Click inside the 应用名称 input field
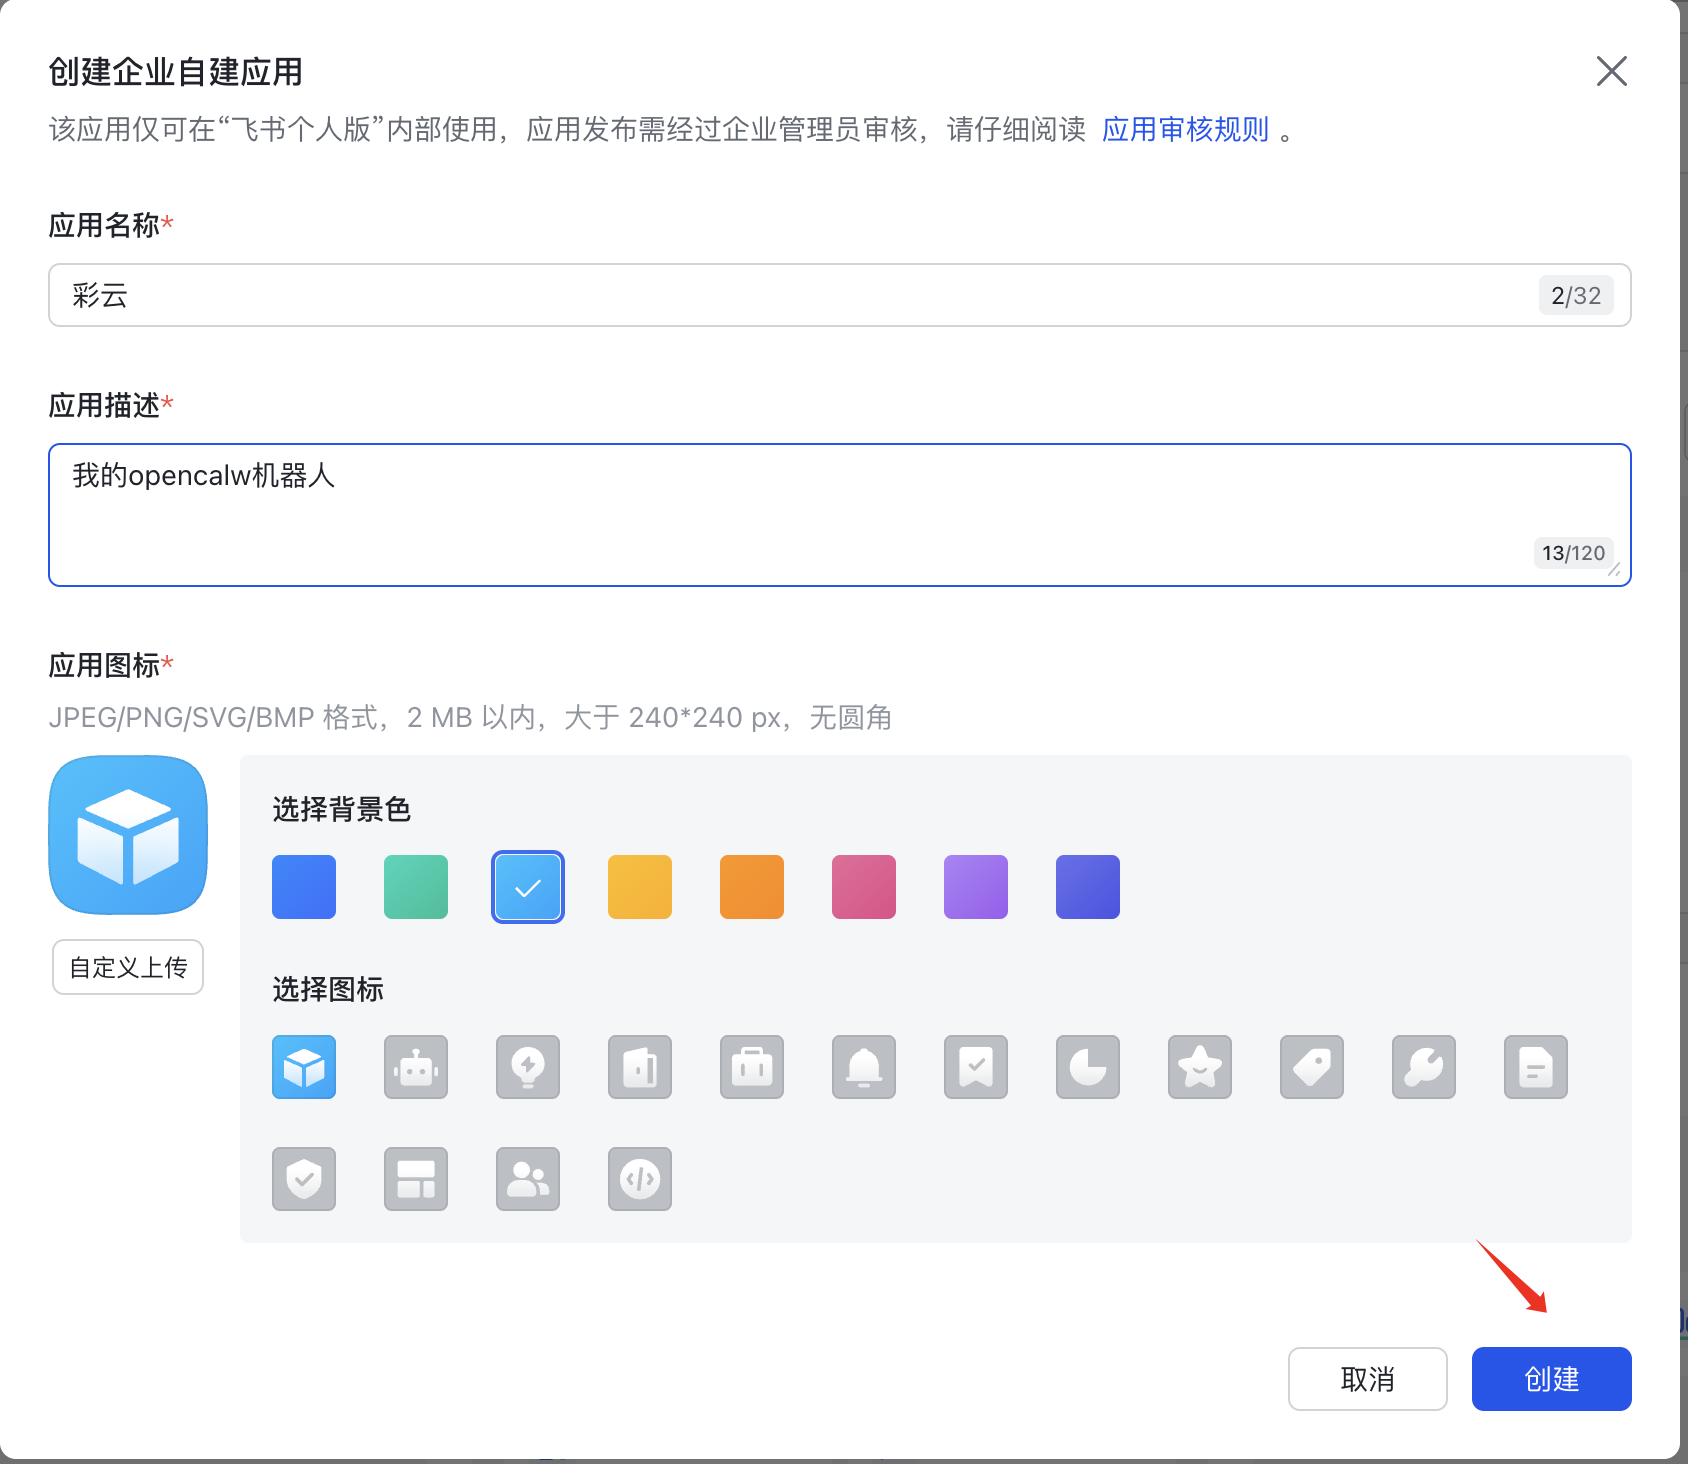The width and height of the screenshot is (1688, 1464). coord(800,295)
